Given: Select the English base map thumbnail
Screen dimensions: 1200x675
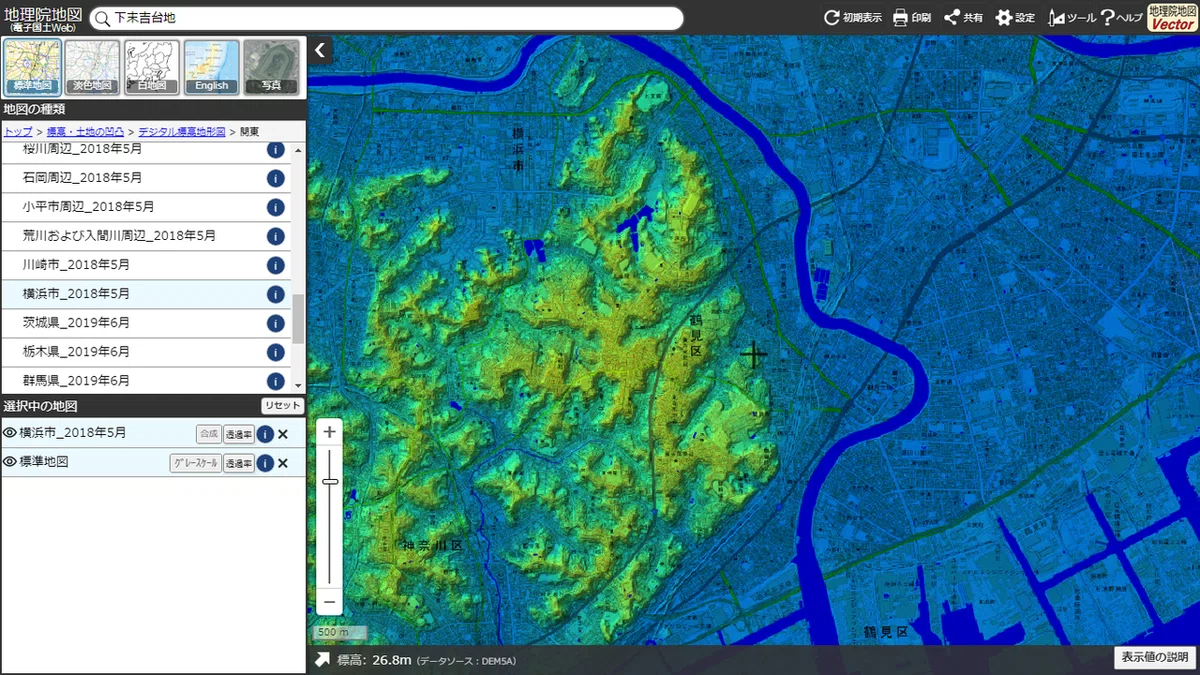Looking at the screenshot, I should (212, 67).
